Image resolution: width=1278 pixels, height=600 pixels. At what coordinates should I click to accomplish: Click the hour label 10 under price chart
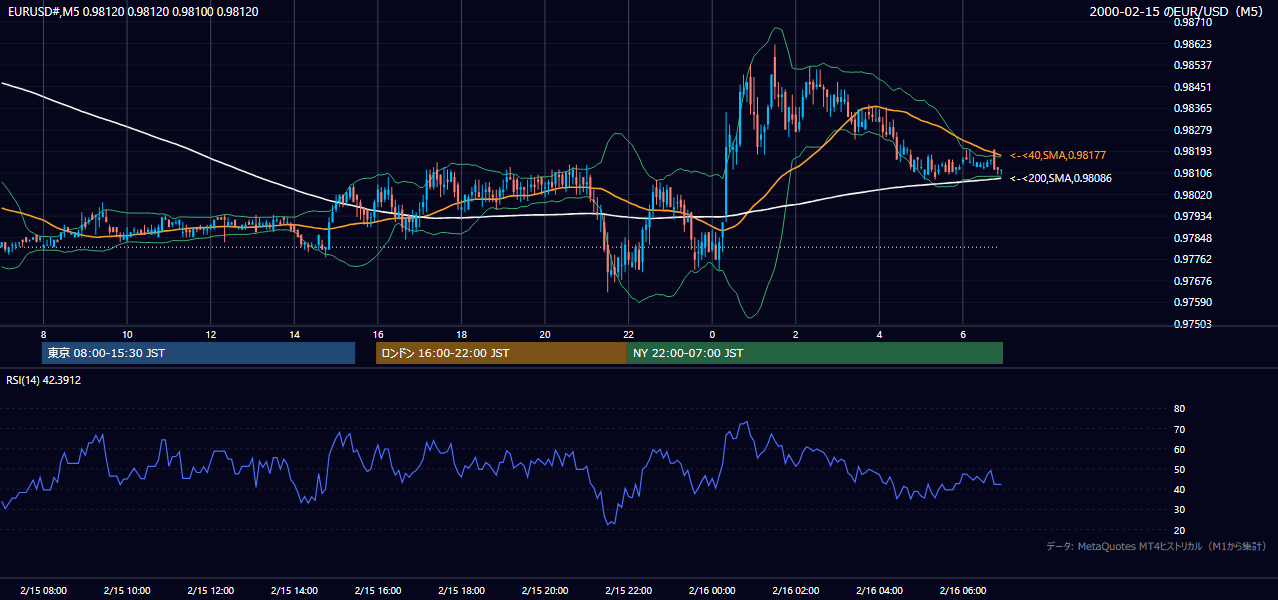[x=127, y=334]
